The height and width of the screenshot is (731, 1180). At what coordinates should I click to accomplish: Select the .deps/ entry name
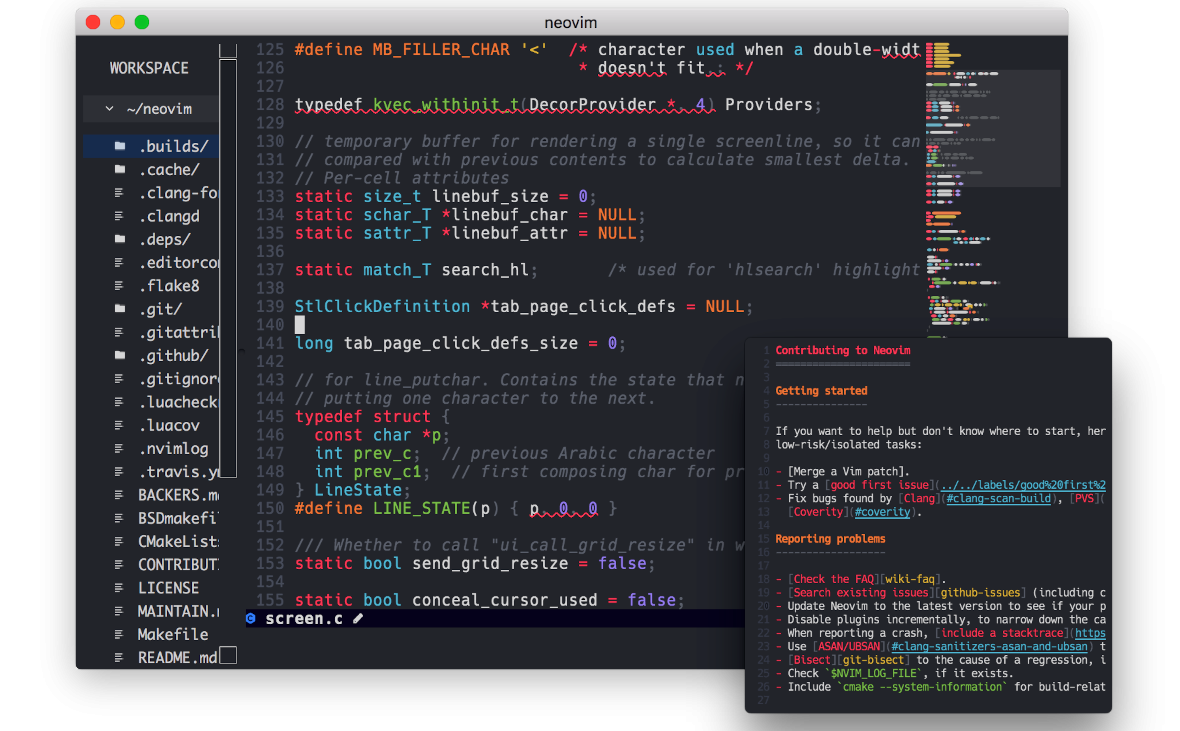[x=165, y=239]
